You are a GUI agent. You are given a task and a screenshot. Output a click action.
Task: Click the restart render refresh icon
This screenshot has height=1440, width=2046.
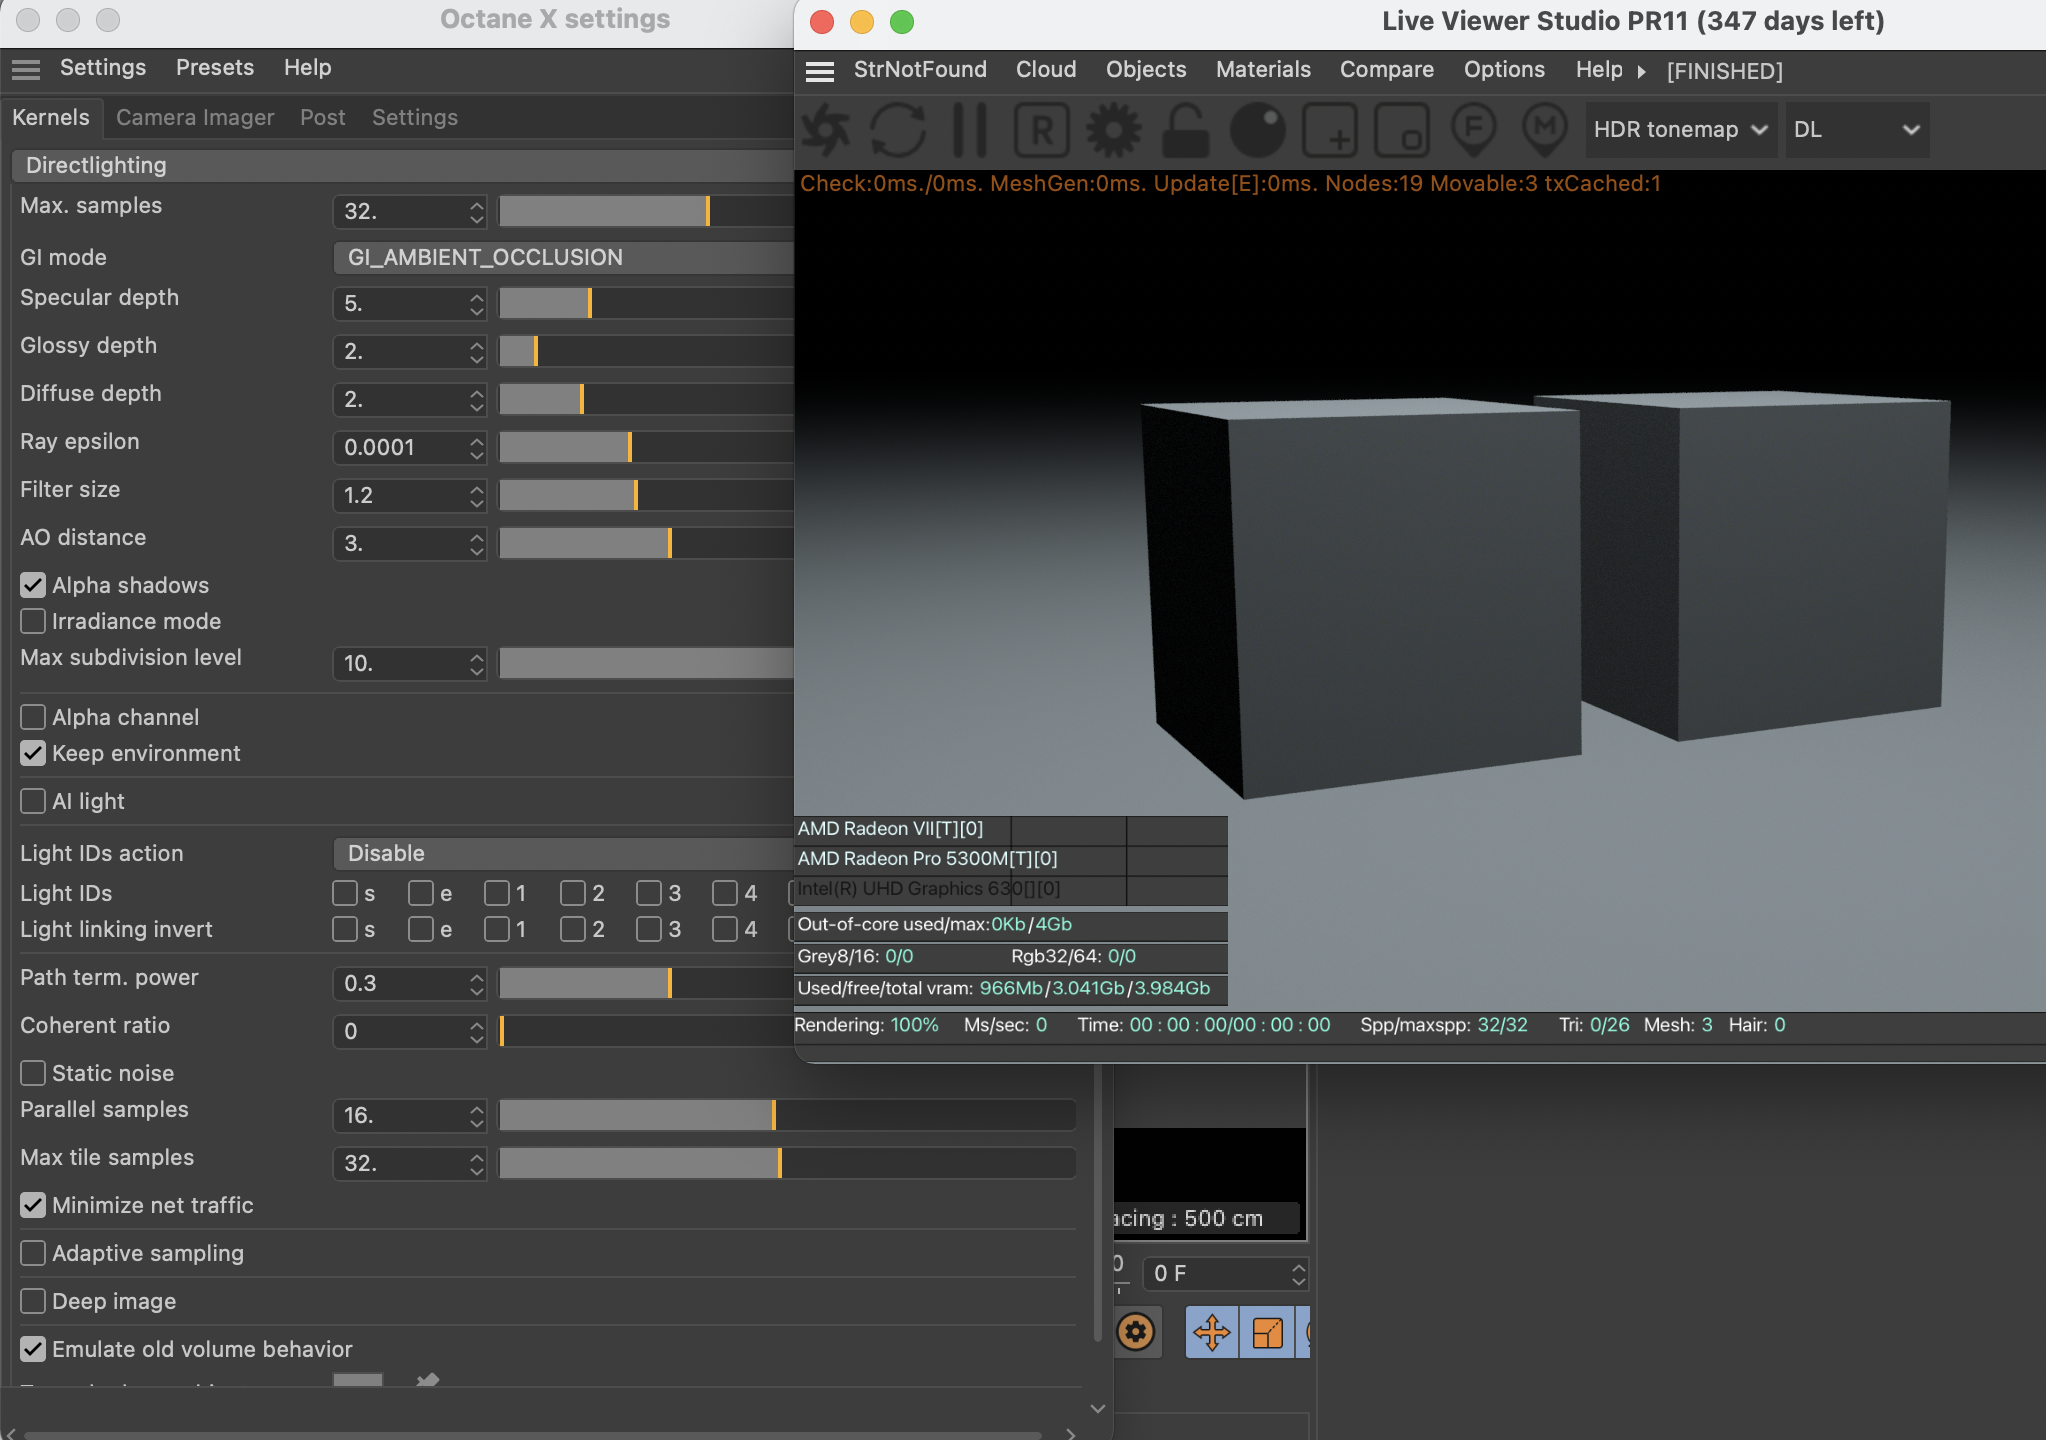897,130
